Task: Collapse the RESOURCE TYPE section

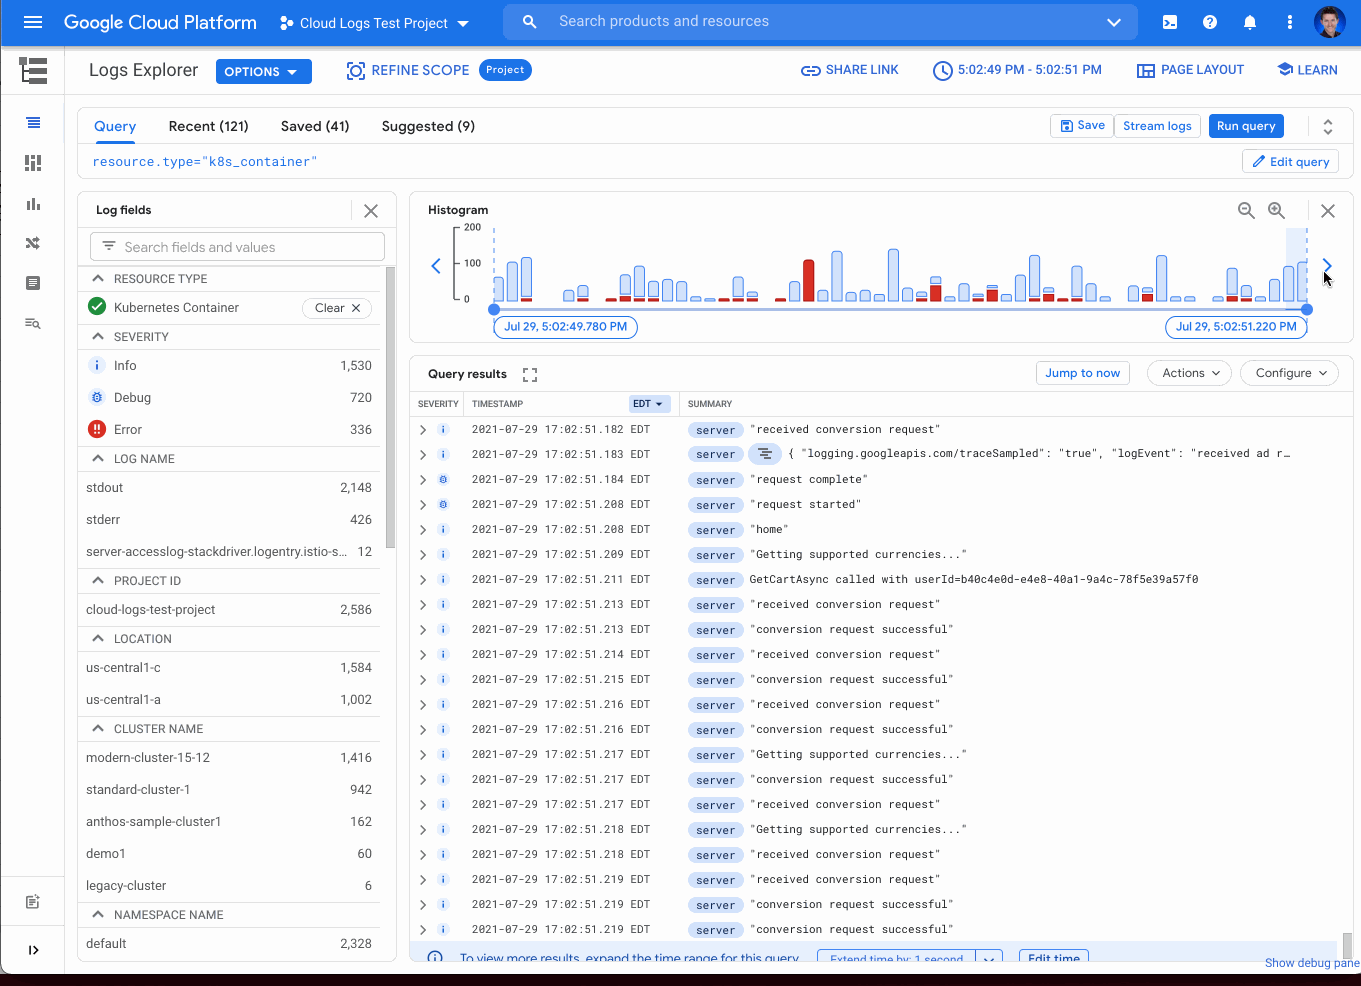Action: coord(98,279)
